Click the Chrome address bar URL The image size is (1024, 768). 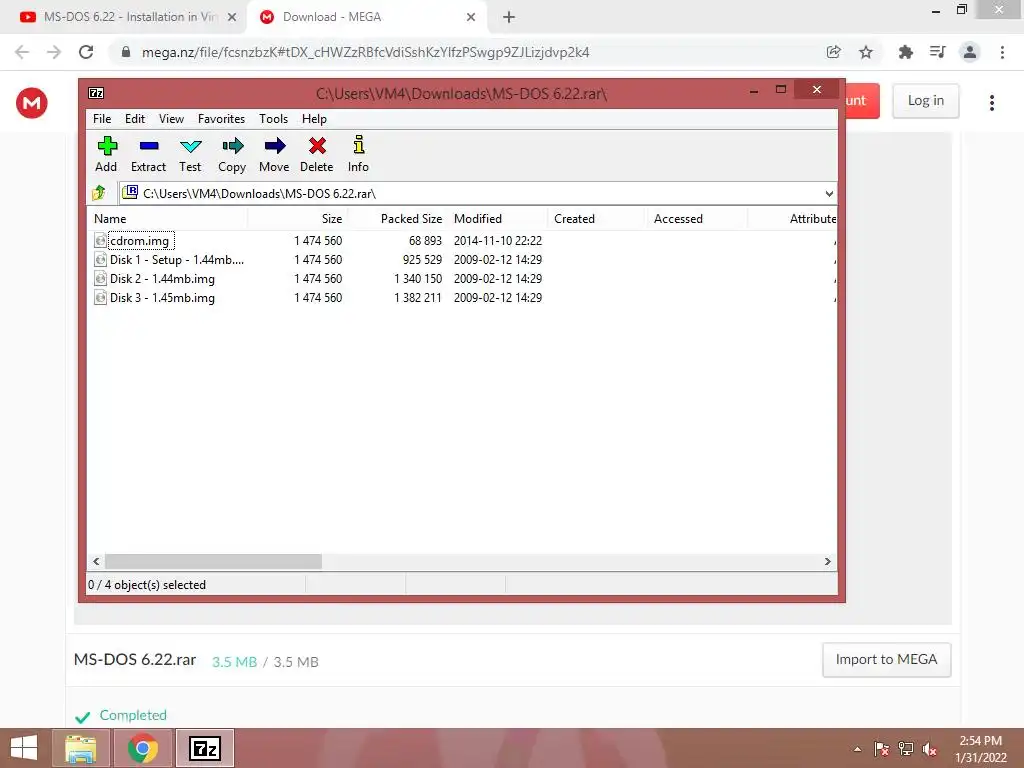366,52
